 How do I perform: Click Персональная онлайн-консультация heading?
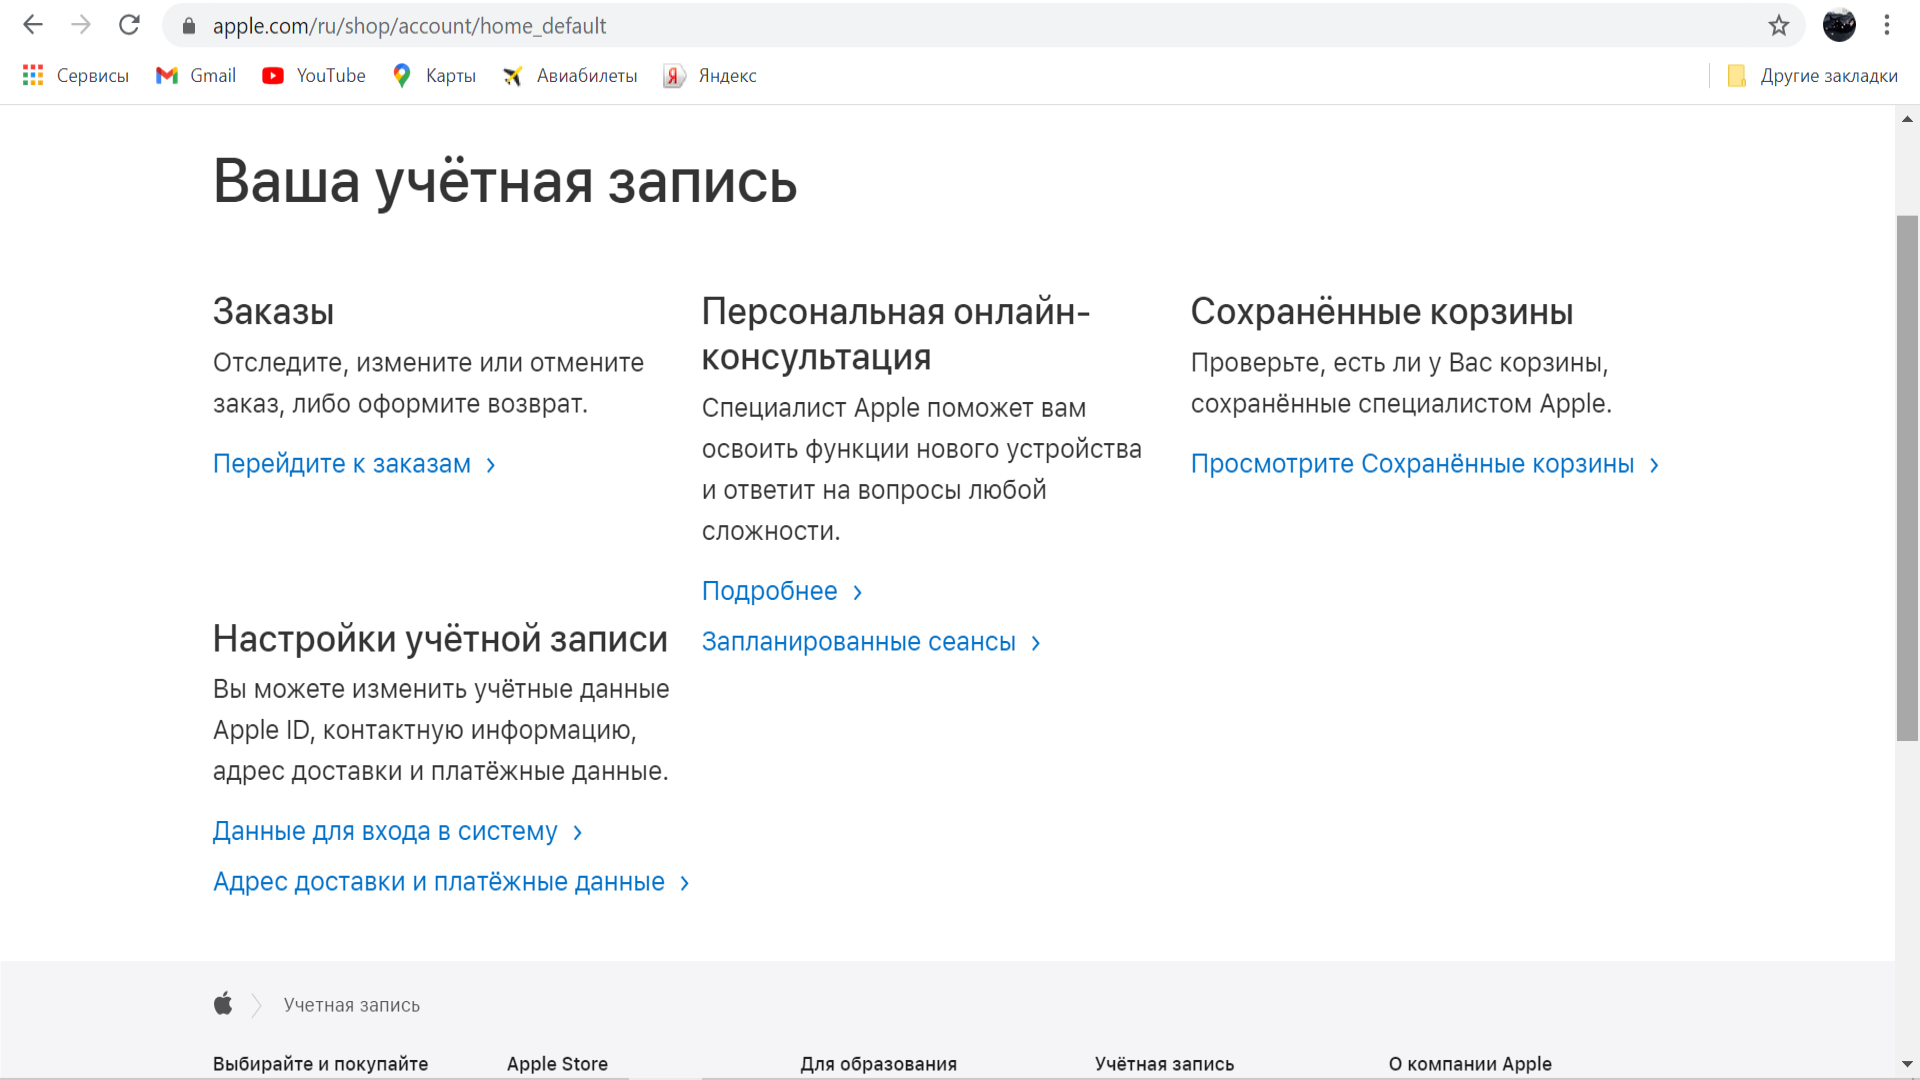pos(896,335)
